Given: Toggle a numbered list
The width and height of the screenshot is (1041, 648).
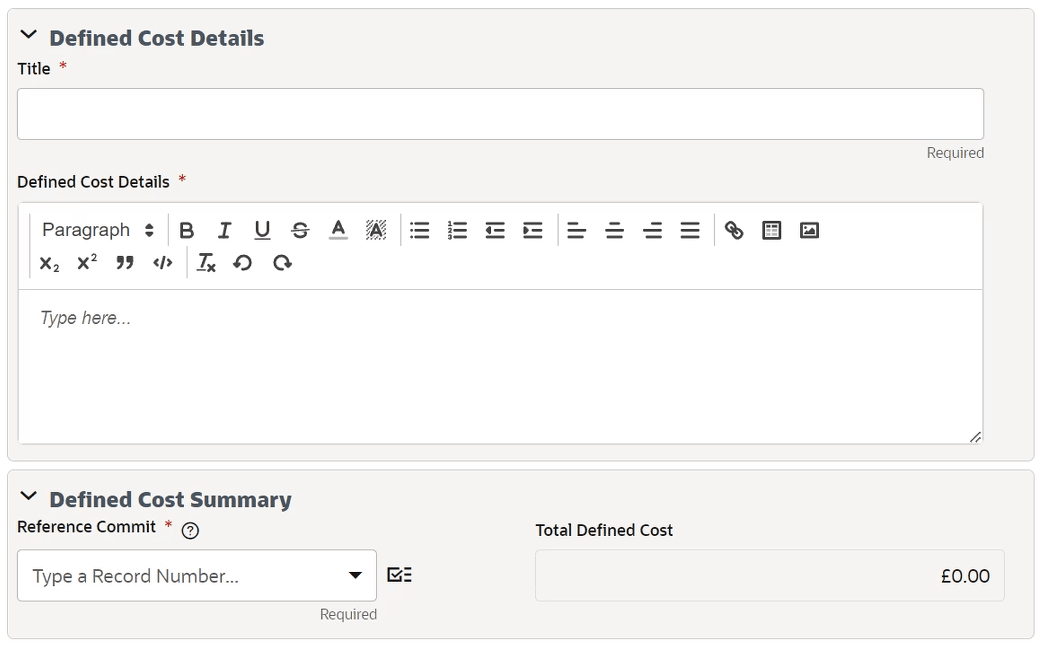Looking at the screenshot, I should 457,230.
